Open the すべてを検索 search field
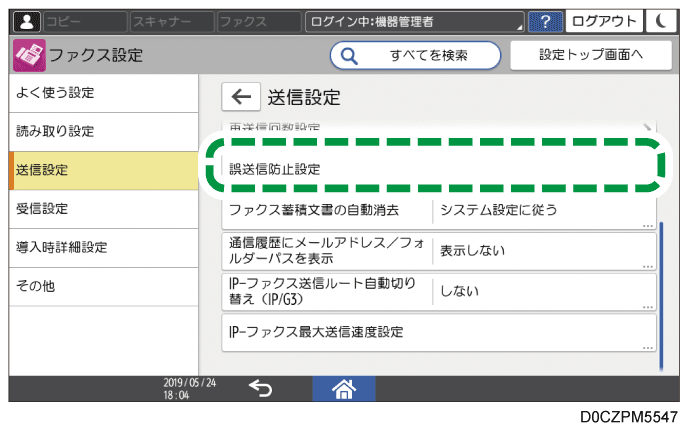687x427 pixels. [415, 55]
